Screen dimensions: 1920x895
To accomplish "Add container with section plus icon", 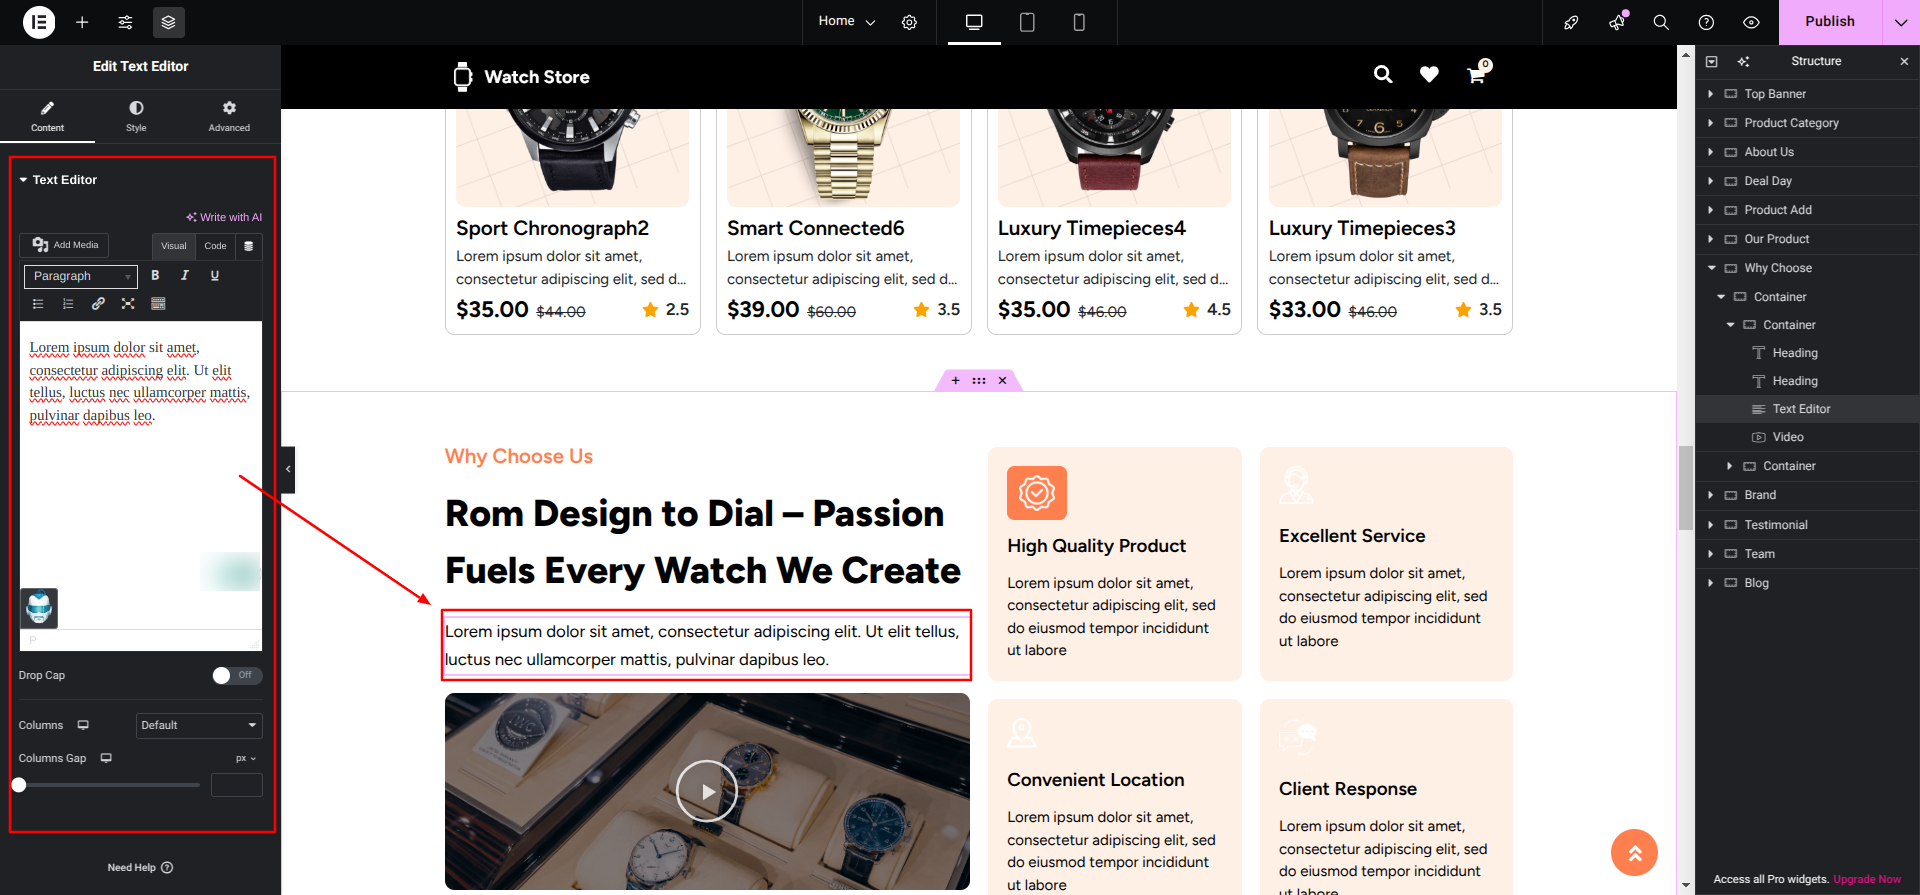I will (956, 381).
